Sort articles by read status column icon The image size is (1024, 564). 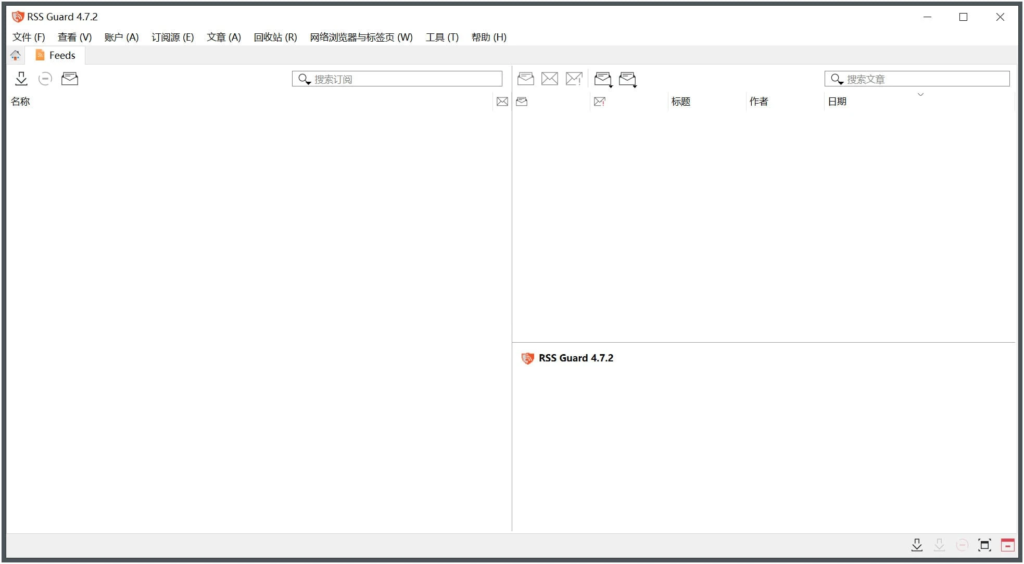point(522,101)
